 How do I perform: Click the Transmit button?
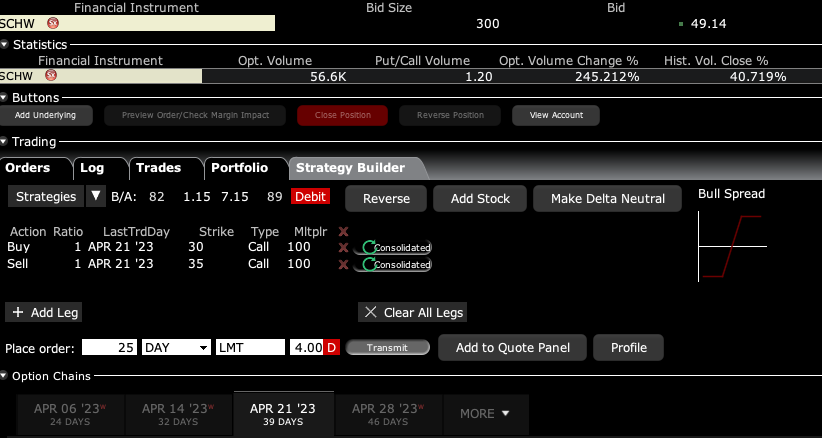387,348
